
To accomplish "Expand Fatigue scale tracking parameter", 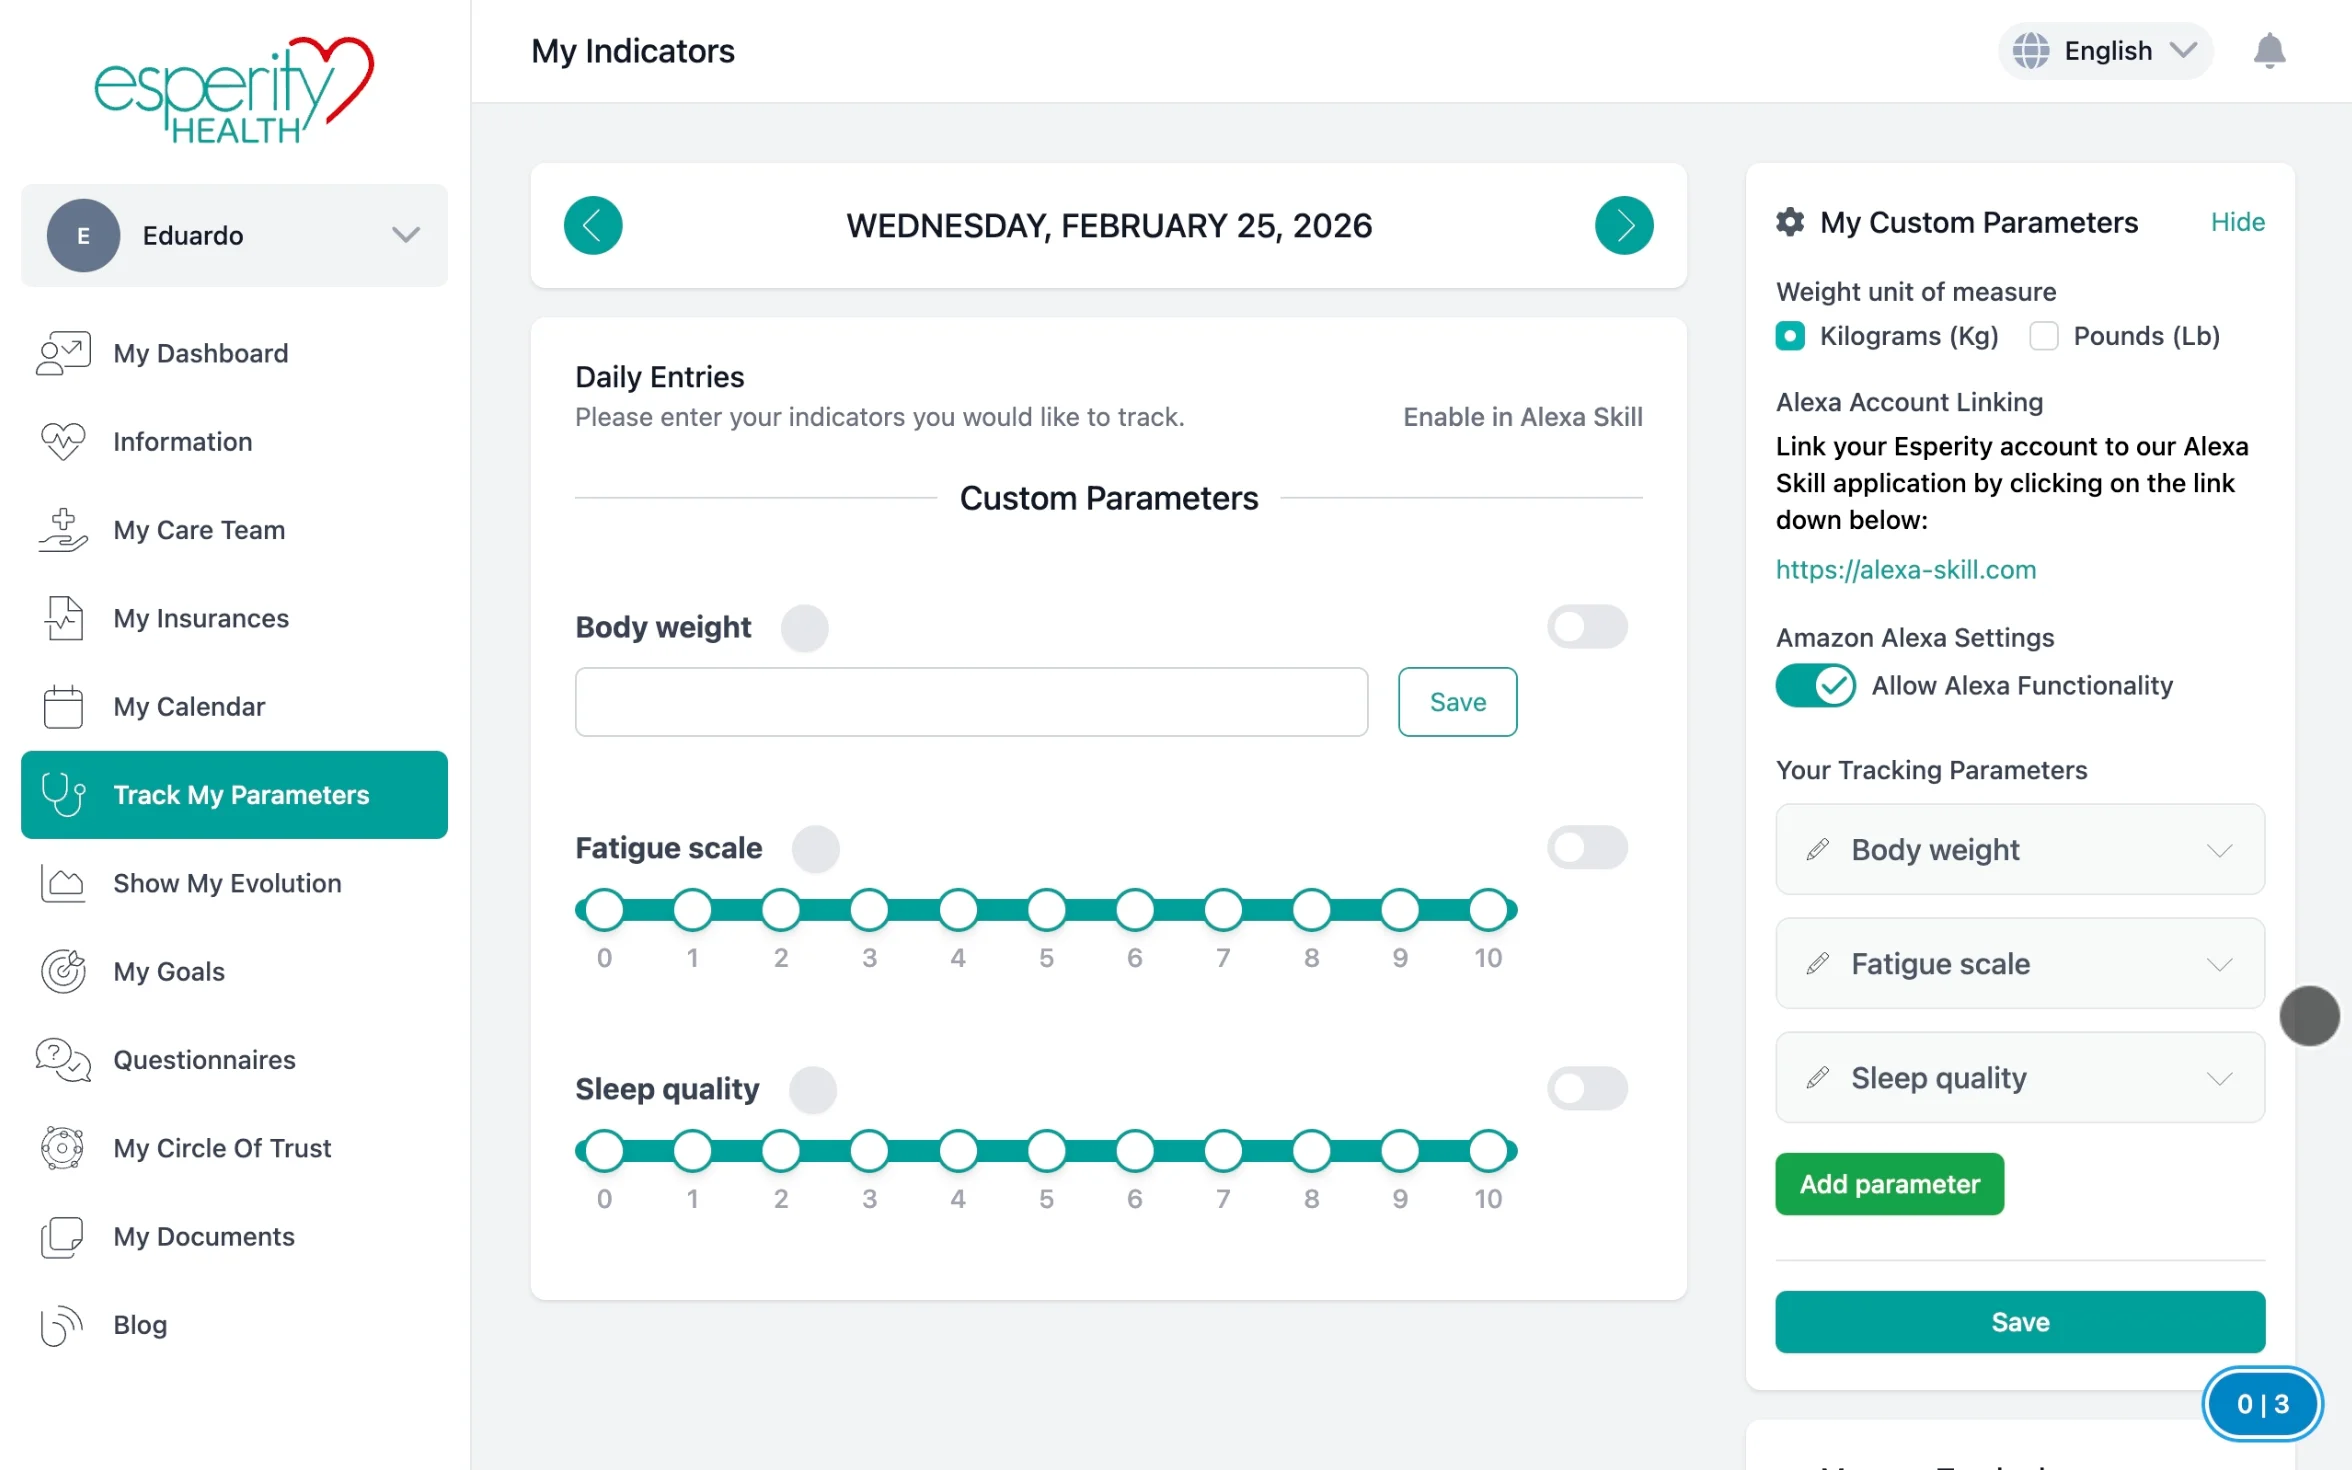I will point(2220,964).
